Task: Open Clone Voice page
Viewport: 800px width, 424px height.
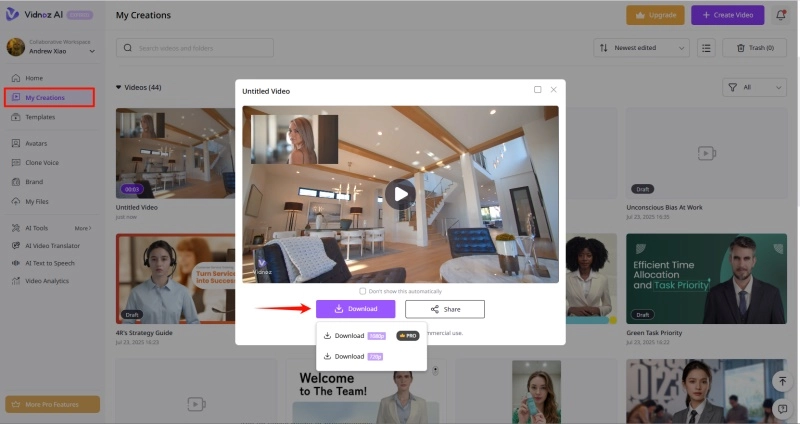Action: tap(42, 163)
